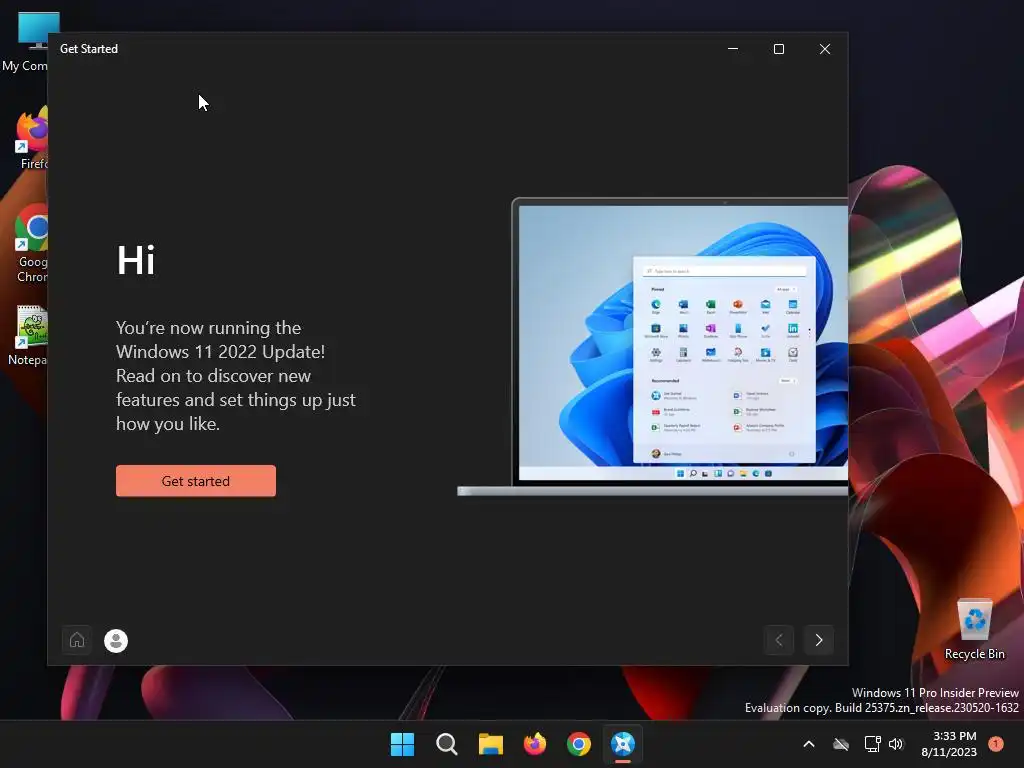Open Firefox from the taskbar
The width and height of the screenshot is (1024, 768).
(535, 744)
